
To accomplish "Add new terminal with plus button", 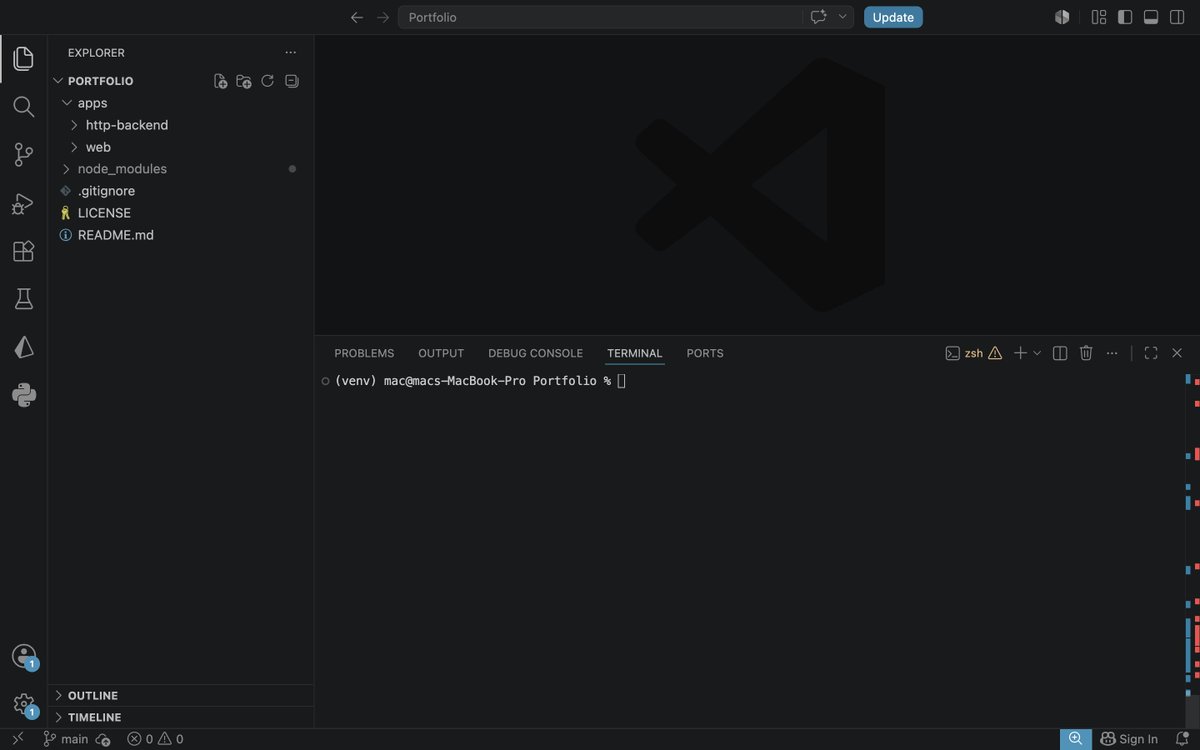I will pyautogui.click(x=1020, y=353).
